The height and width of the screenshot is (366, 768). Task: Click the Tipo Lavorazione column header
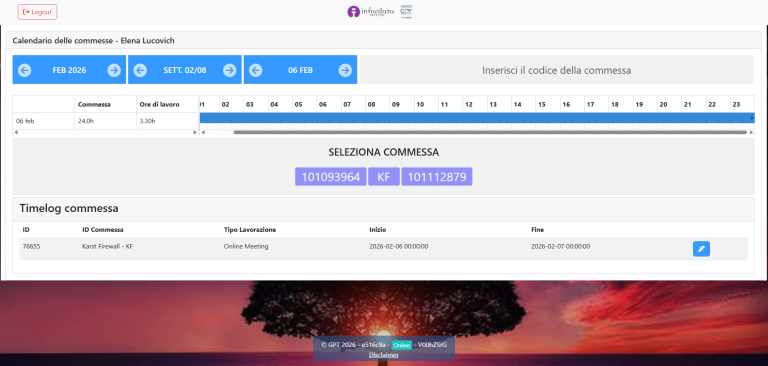[250, 229]
